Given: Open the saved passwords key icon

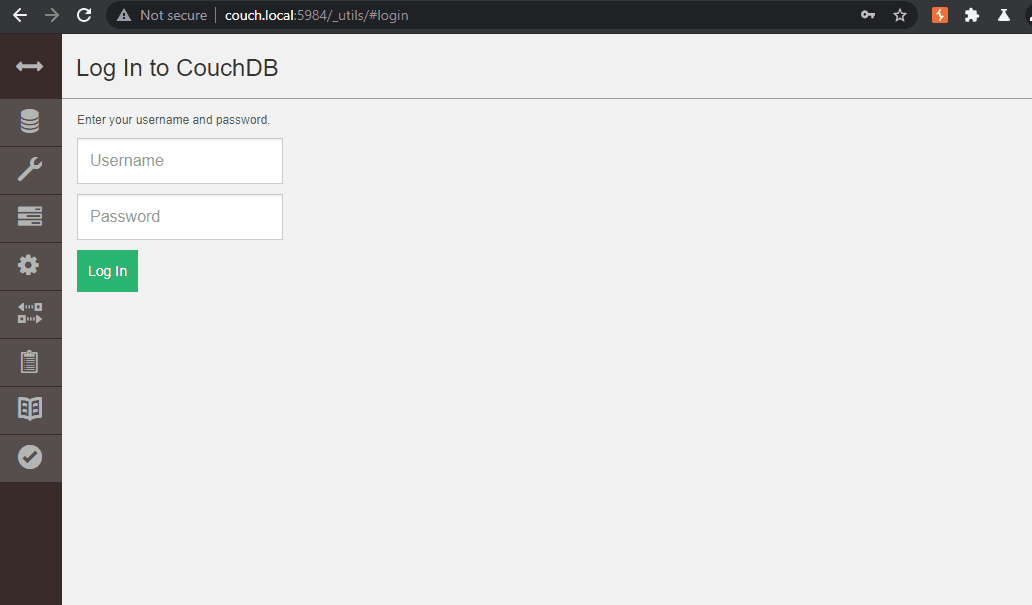Looking at the screenshot, I should click(868, 15).
